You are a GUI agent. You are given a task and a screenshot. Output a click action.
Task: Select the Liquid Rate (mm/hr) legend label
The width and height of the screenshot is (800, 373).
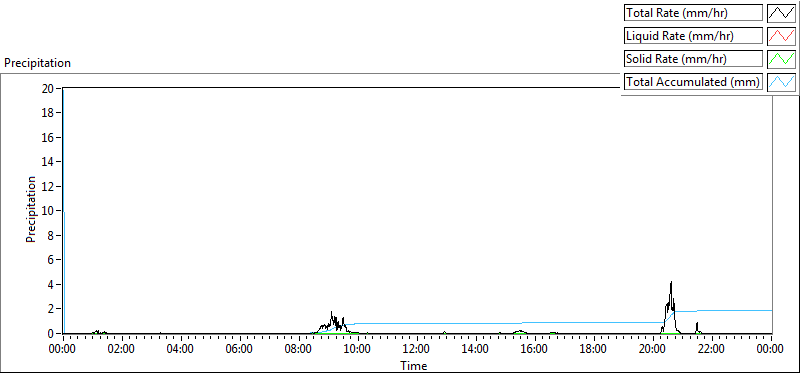(693, 36)
